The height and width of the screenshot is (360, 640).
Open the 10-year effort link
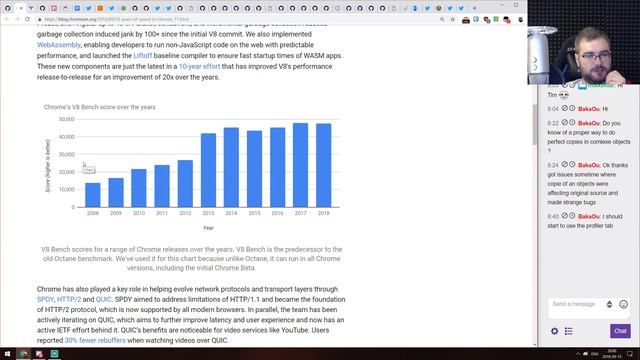pos(199,66)
